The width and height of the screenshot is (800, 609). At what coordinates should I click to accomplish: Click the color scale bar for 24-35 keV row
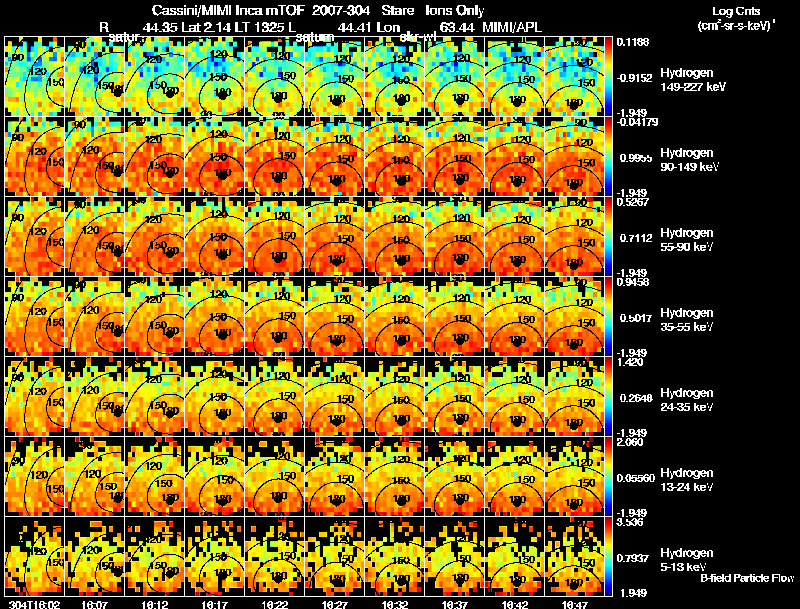608,397
